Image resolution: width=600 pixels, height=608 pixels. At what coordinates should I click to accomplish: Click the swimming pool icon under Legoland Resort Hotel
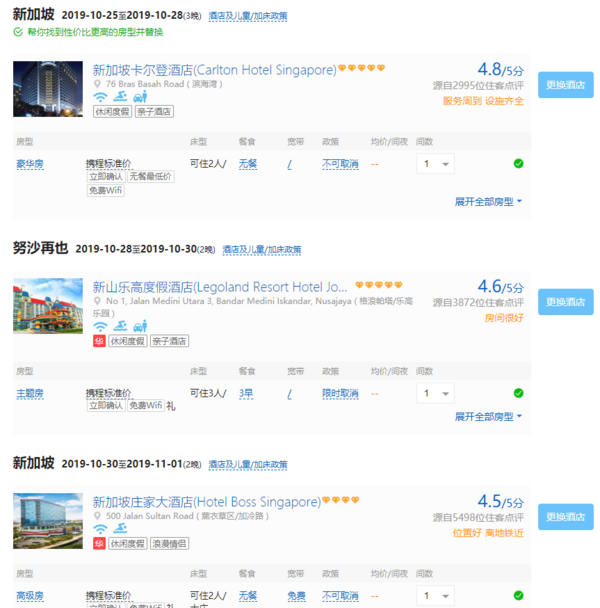[120, 326]
